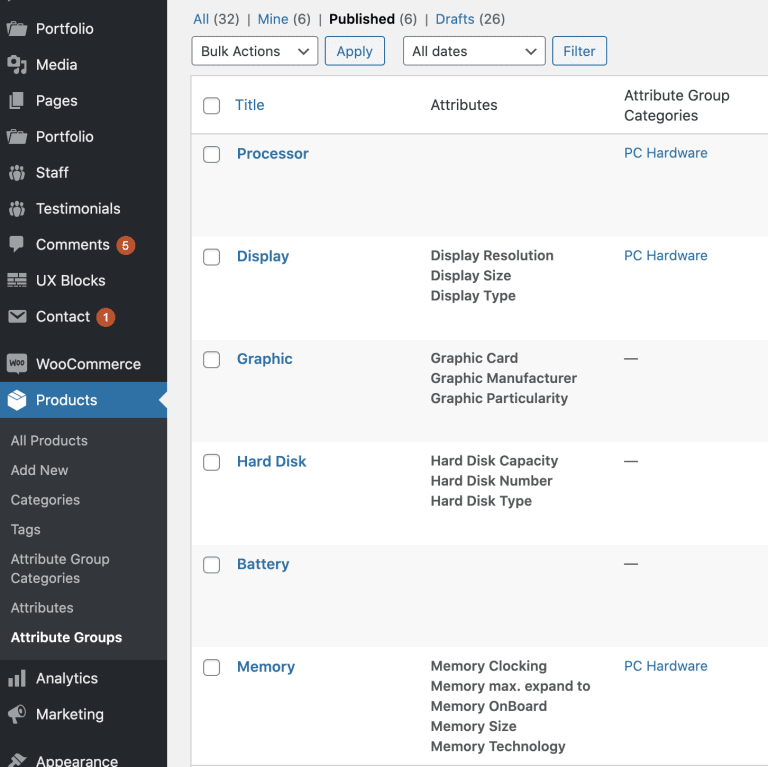Click the UX Blocks grid icon
This screenshot has height=767, width=768.
17,281
